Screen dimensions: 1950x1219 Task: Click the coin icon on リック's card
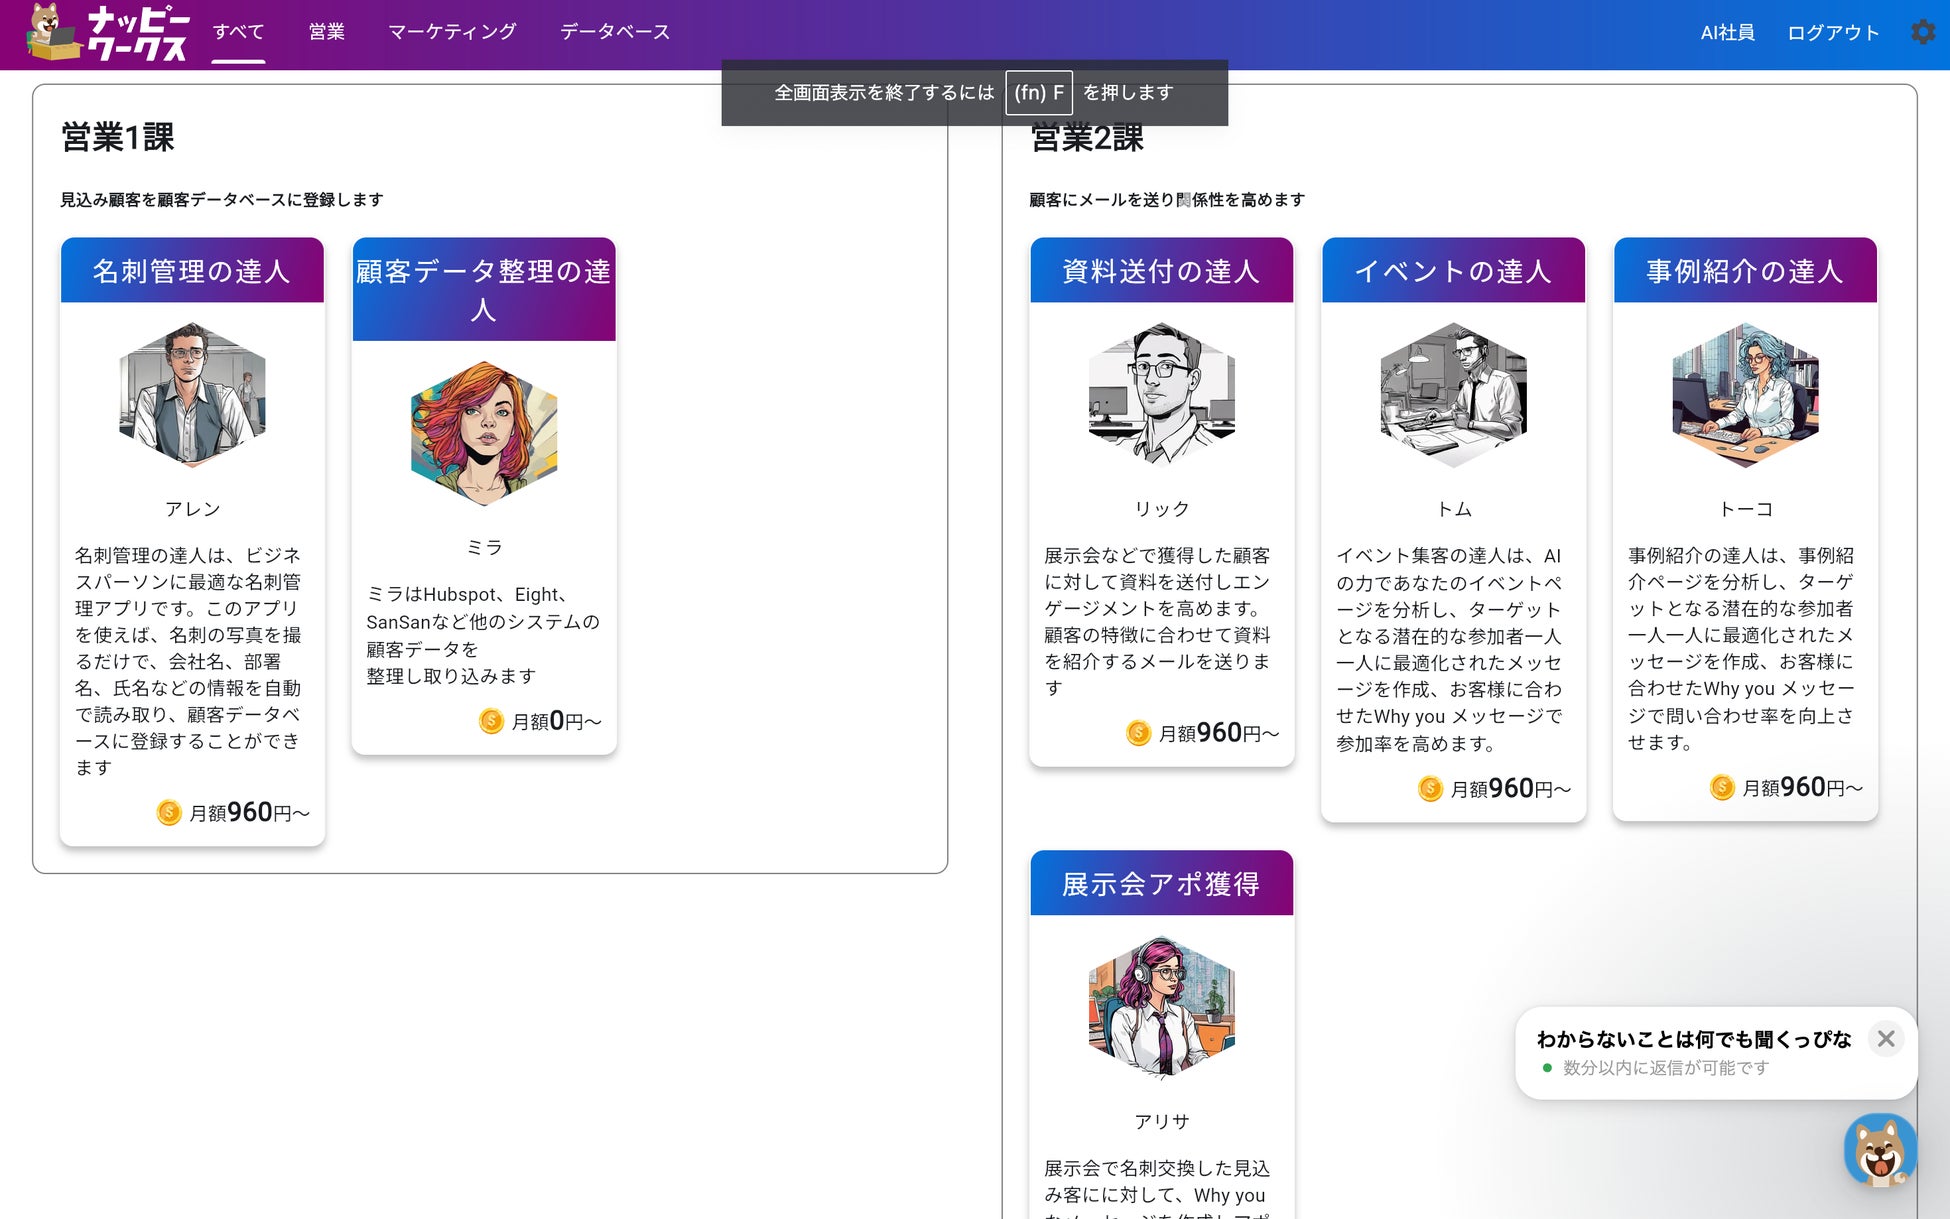pyautogui.click(x=1138, y=733)
